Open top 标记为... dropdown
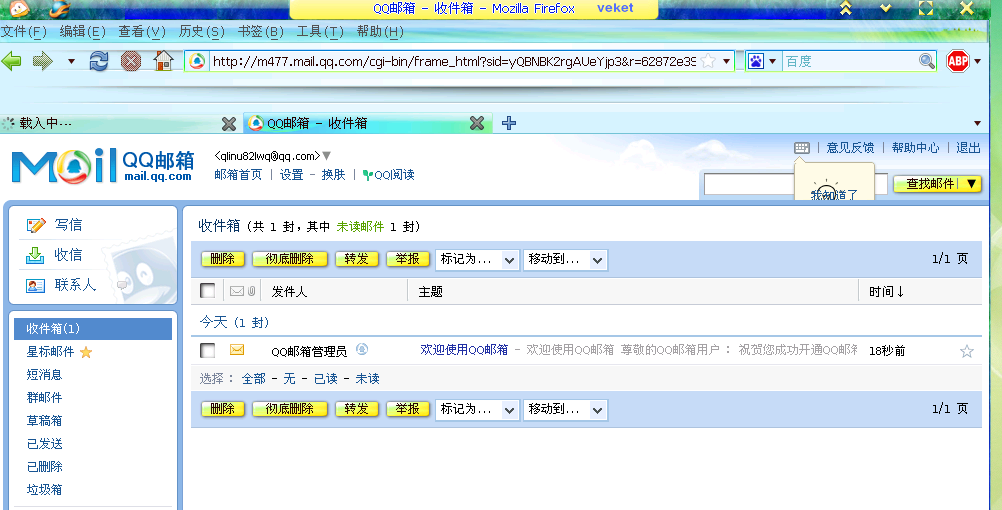This screenshot has height=510, width=1002. (x=477, y=259)
